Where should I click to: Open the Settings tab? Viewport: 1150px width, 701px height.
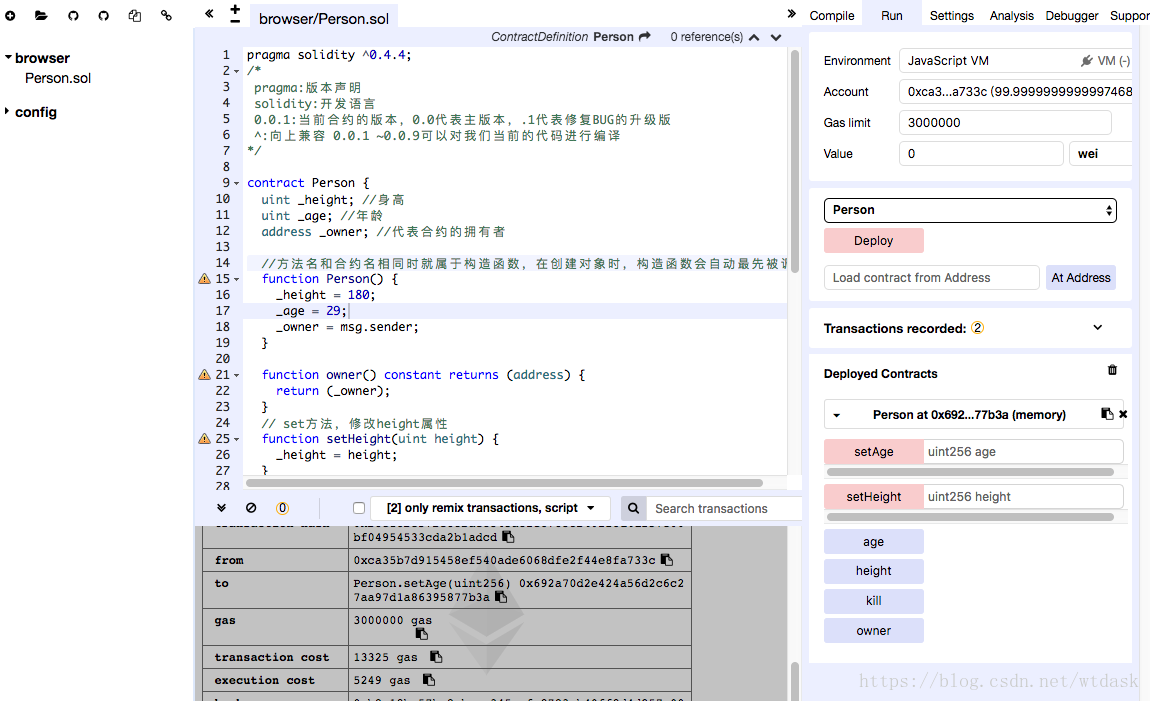pos(951,15)
